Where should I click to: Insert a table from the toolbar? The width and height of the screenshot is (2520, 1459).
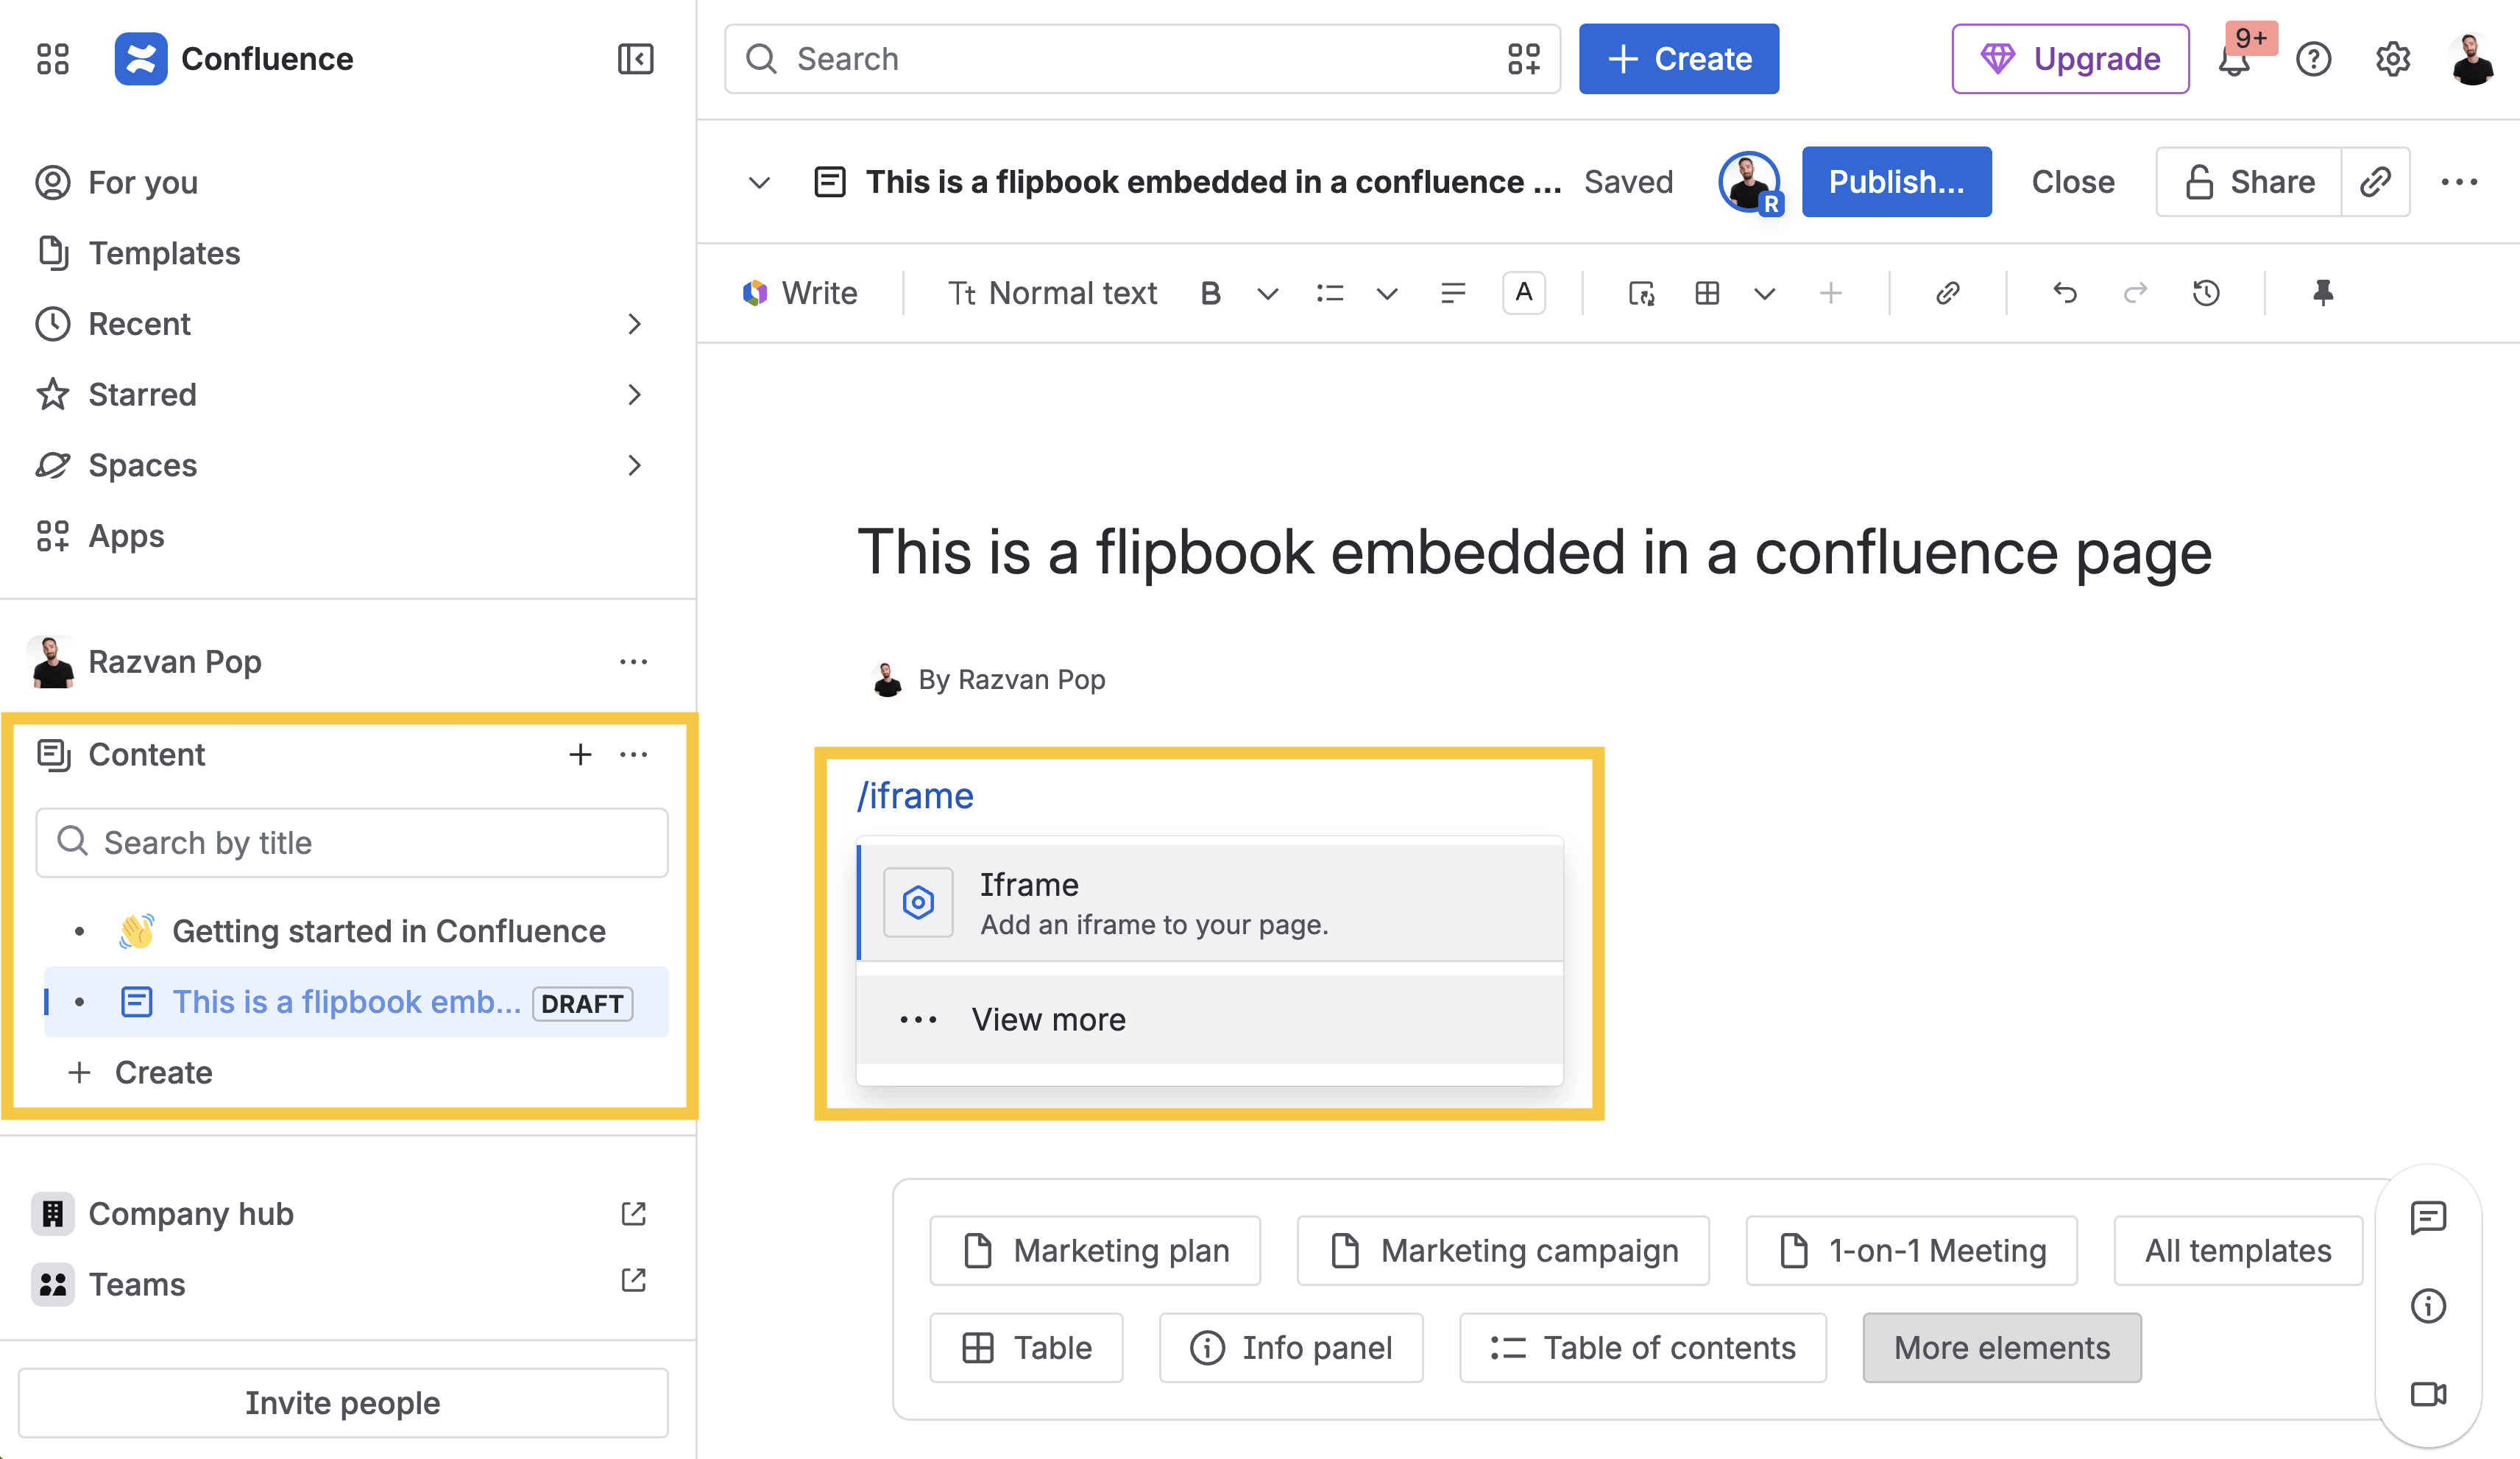click(1707, 293)
